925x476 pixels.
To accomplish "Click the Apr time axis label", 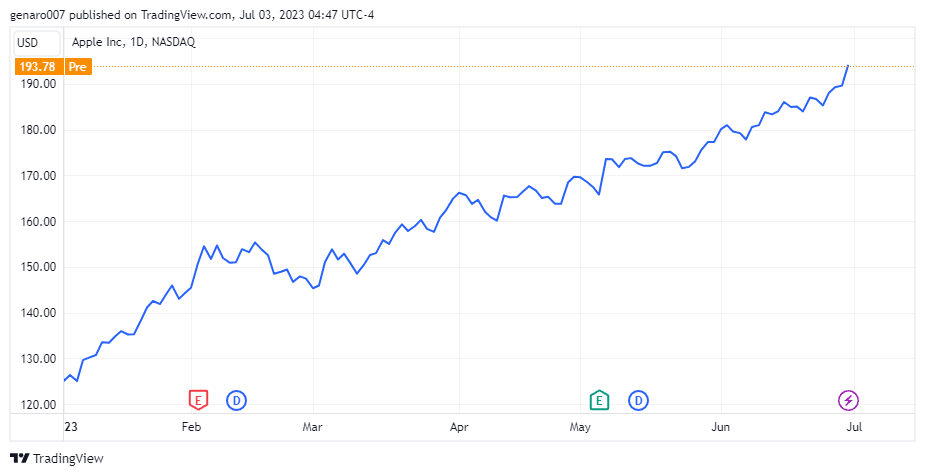I will (459, 426).
